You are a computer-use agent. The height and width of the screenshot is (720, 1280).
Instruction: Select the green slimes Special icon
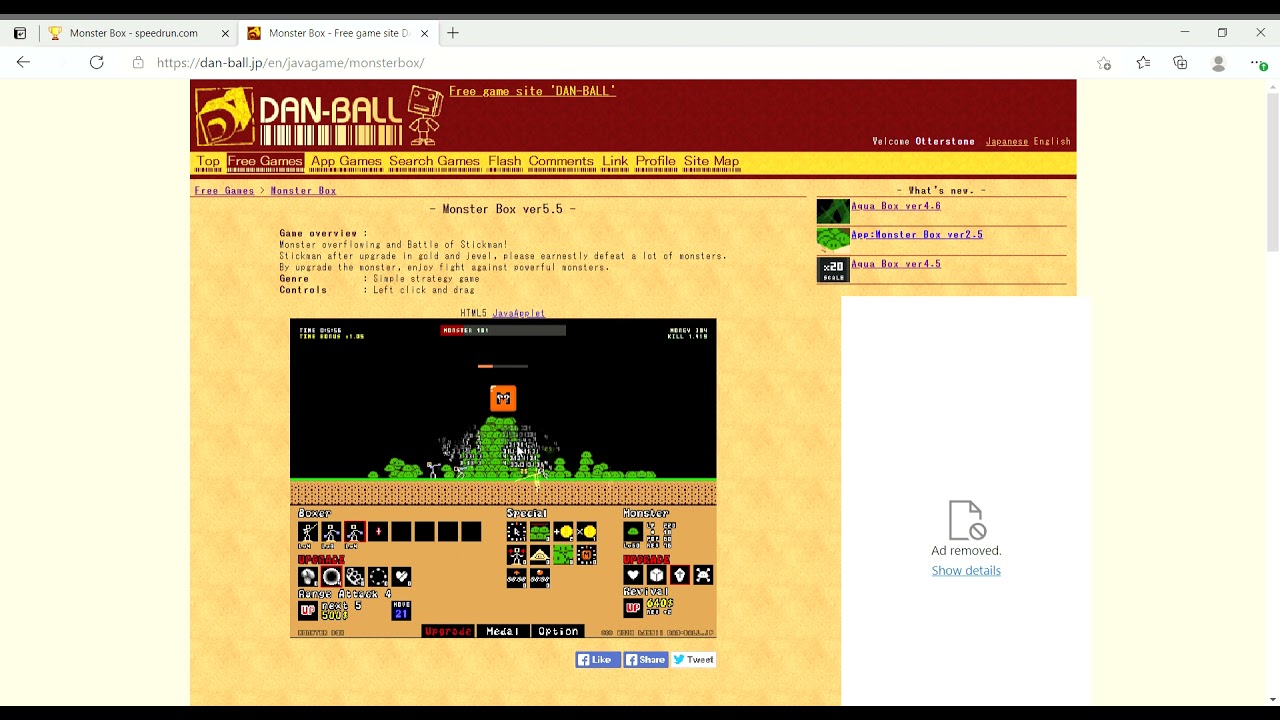(x=540, y=531)
